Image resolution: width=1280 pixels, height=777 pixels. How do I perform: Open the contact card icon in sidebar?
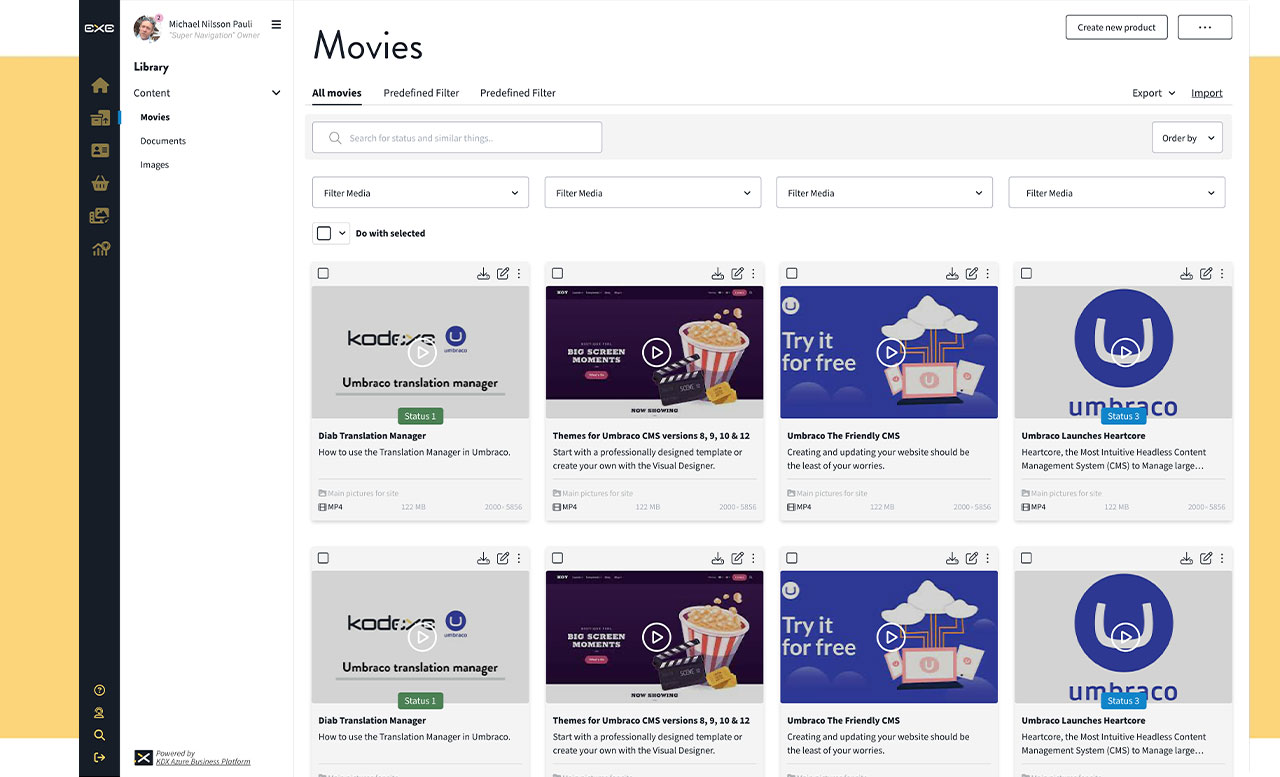100,151
